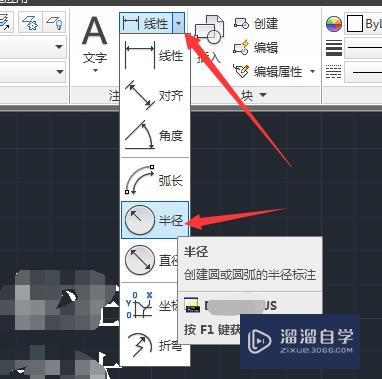The image size is (382, 379).
Task: Select the 直径 diameter dimension option
Action: pos(151,260)
